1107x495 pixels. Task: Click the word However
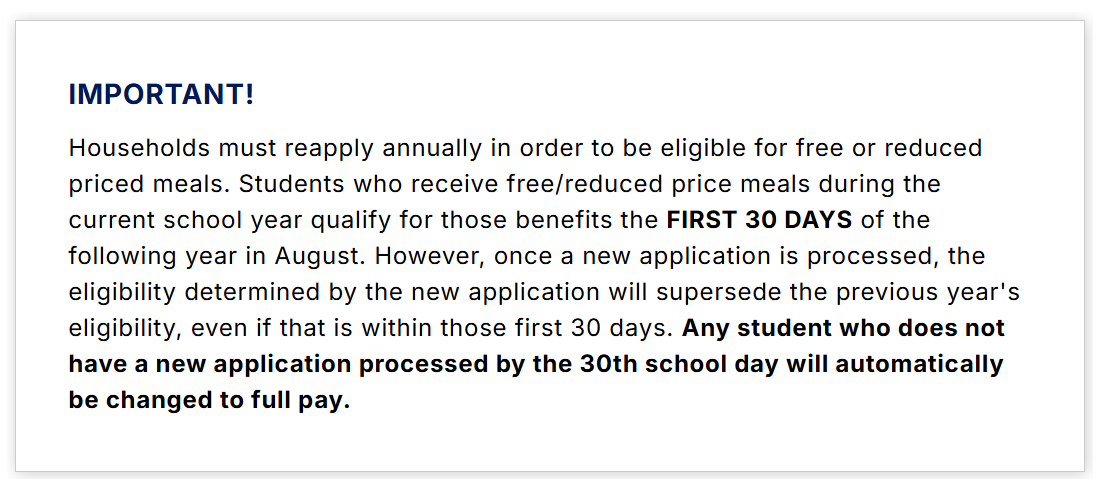pos(431,256)
